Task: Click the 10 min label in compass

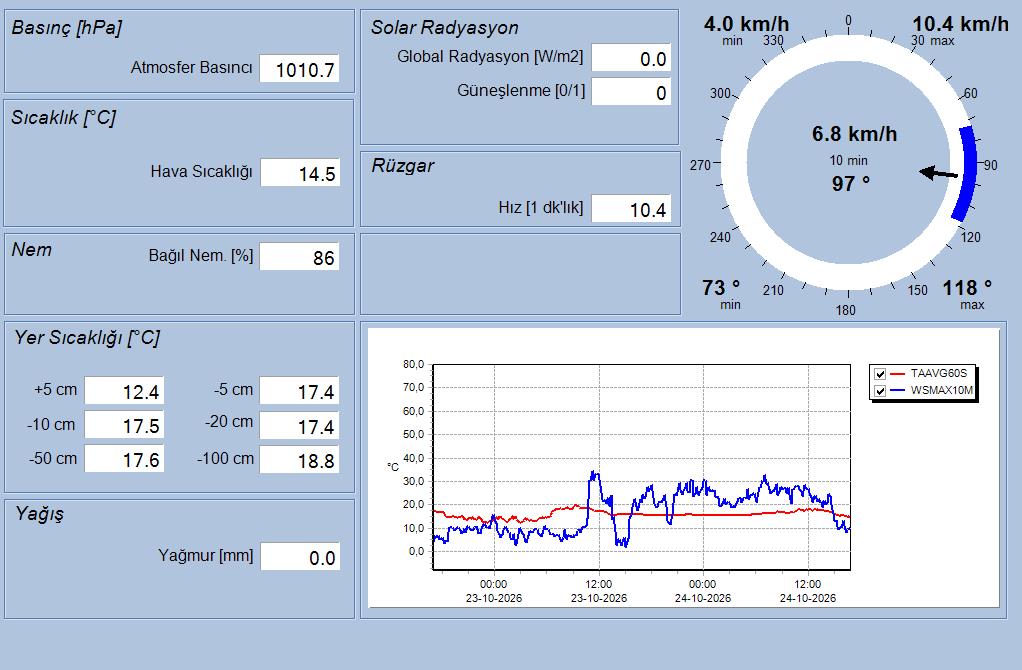Action: (x=849, y=160)
